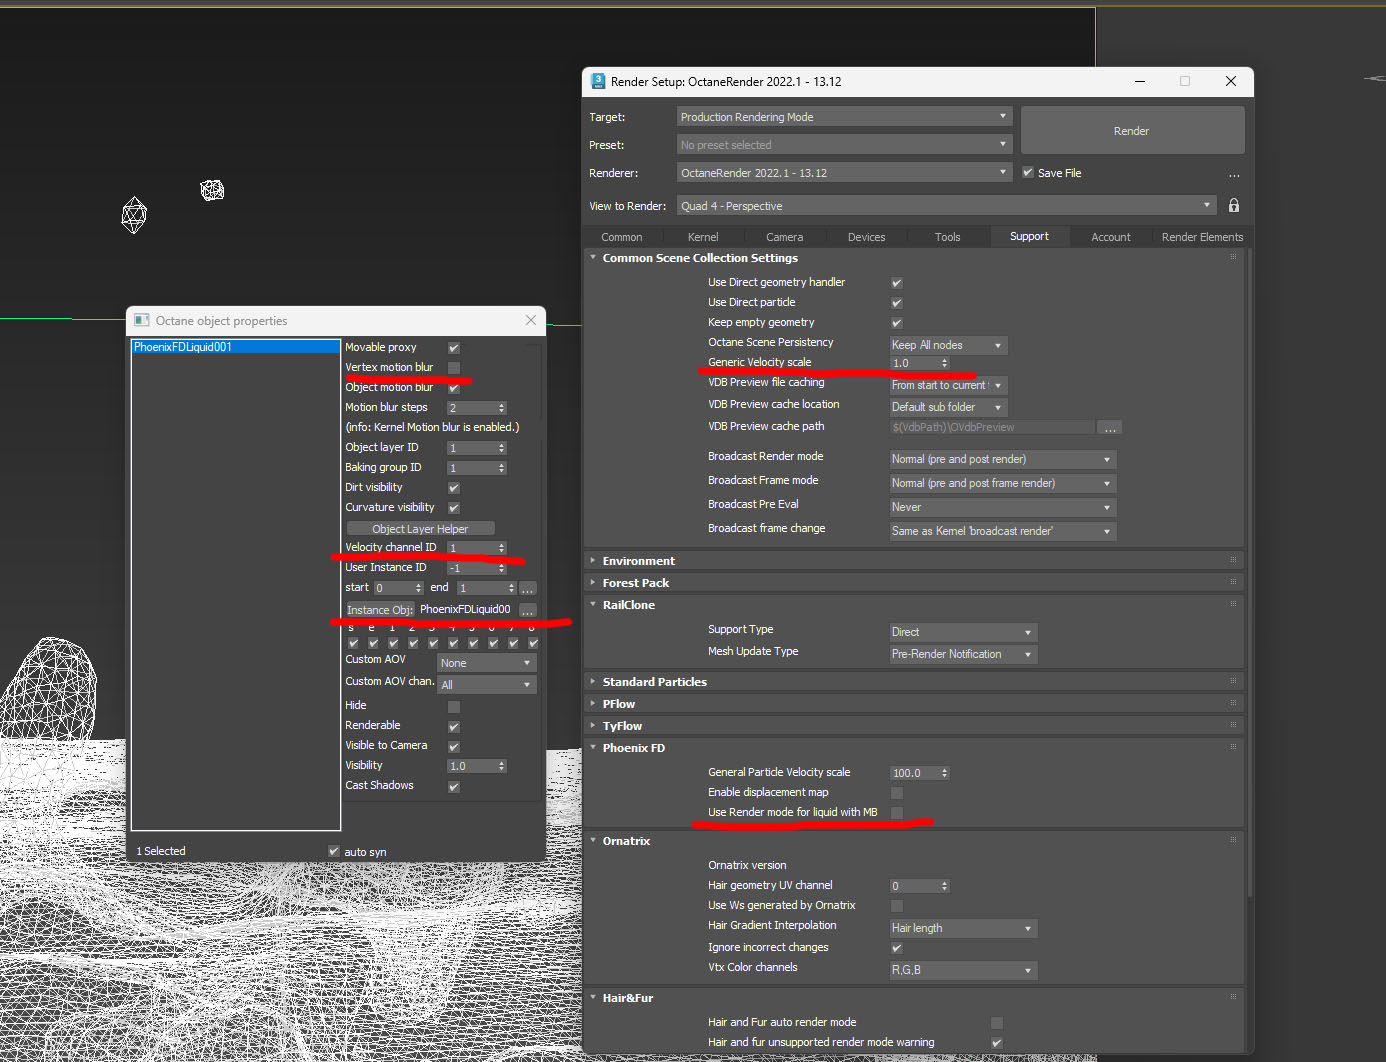Switch to the Kernel tab
1386x1062 pixels.
[x=703, y=237]
